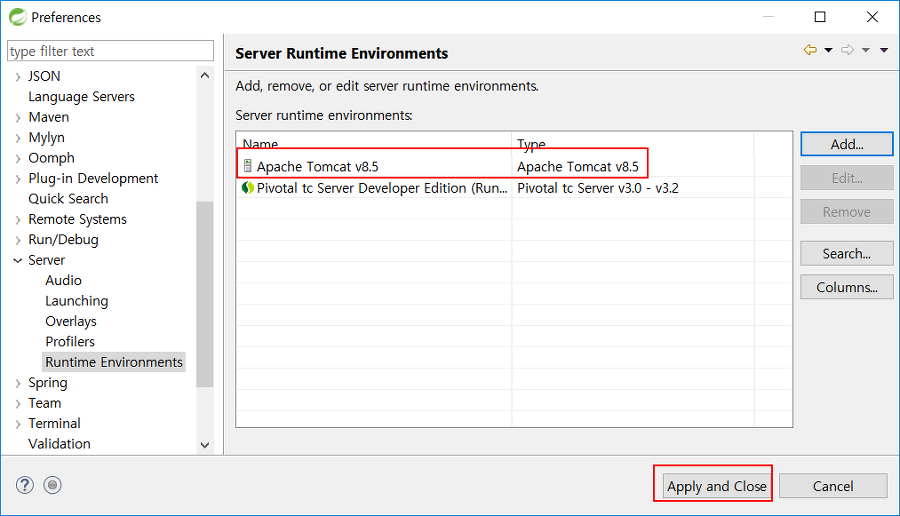Open the Overlays page under Server

pyautogui.click(x=71, y=321)
